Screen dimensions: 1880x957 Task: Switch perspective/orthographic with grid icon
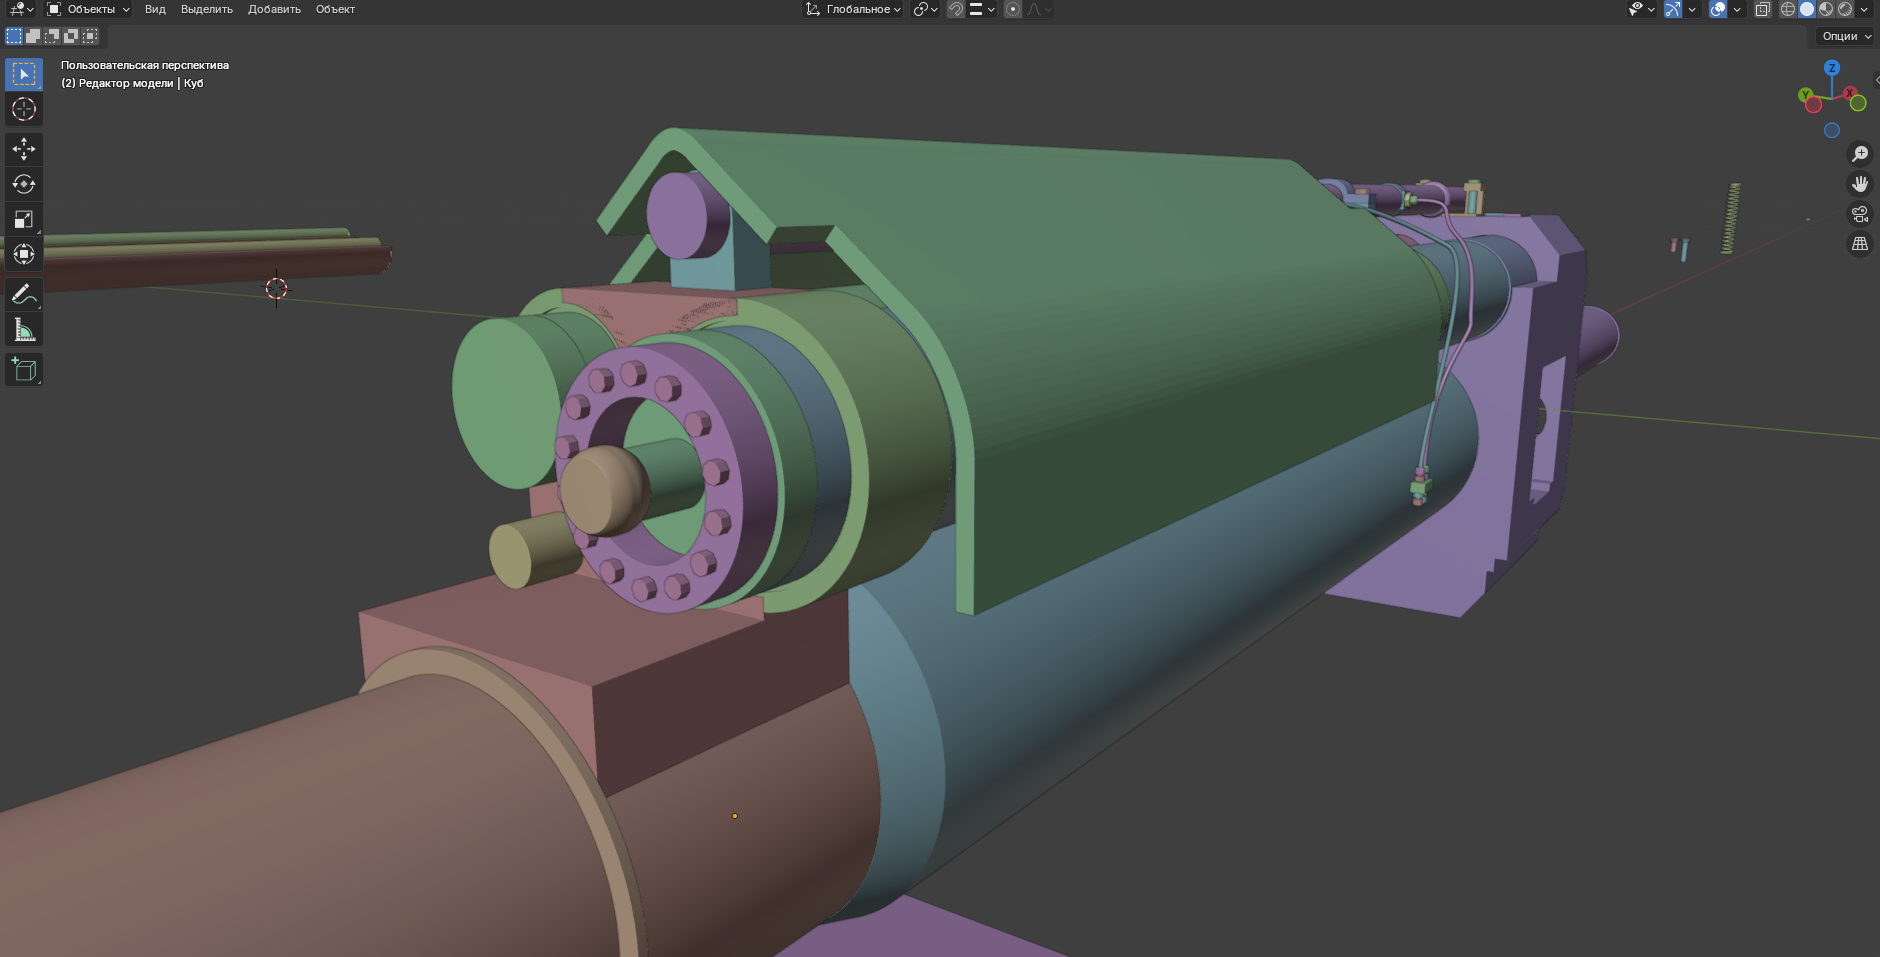(x=1860, y=244)
